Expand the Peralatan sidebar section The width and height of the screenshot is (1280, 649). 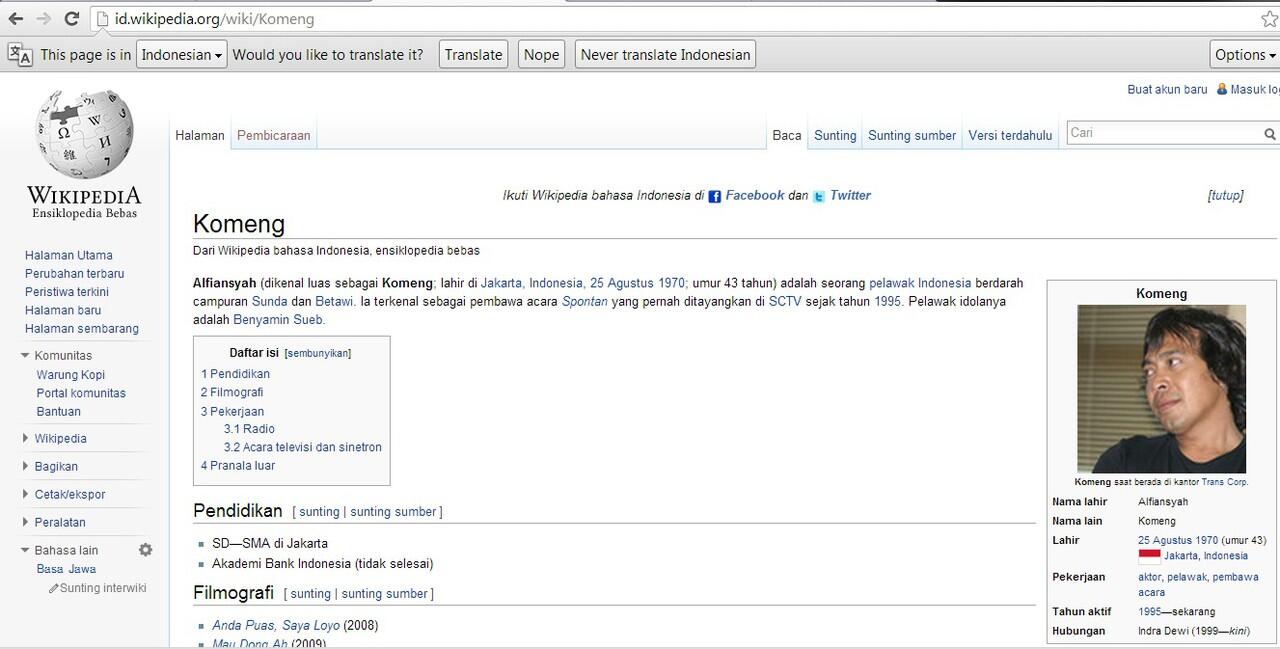tap(26, 522)
